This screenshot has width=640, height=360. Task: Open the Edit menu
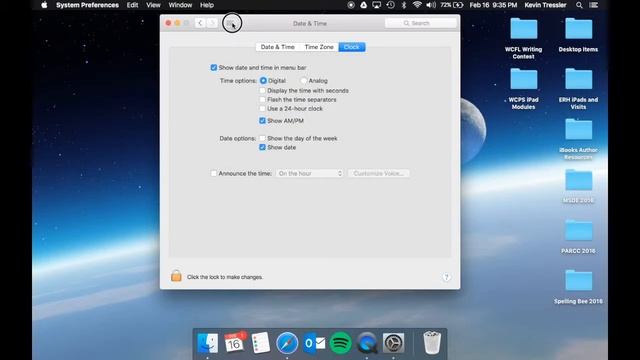132,5
